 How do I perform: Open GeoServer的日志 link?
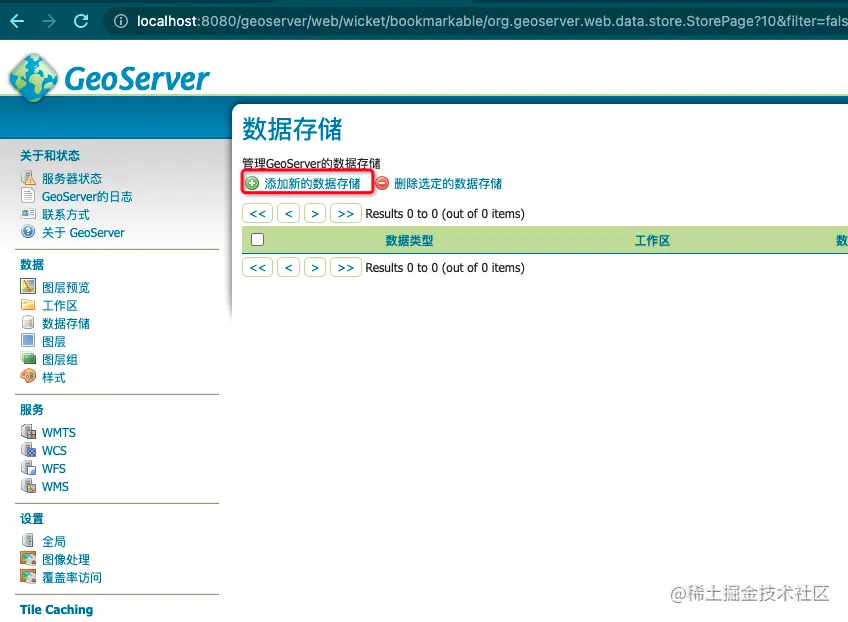pos(87,196)
